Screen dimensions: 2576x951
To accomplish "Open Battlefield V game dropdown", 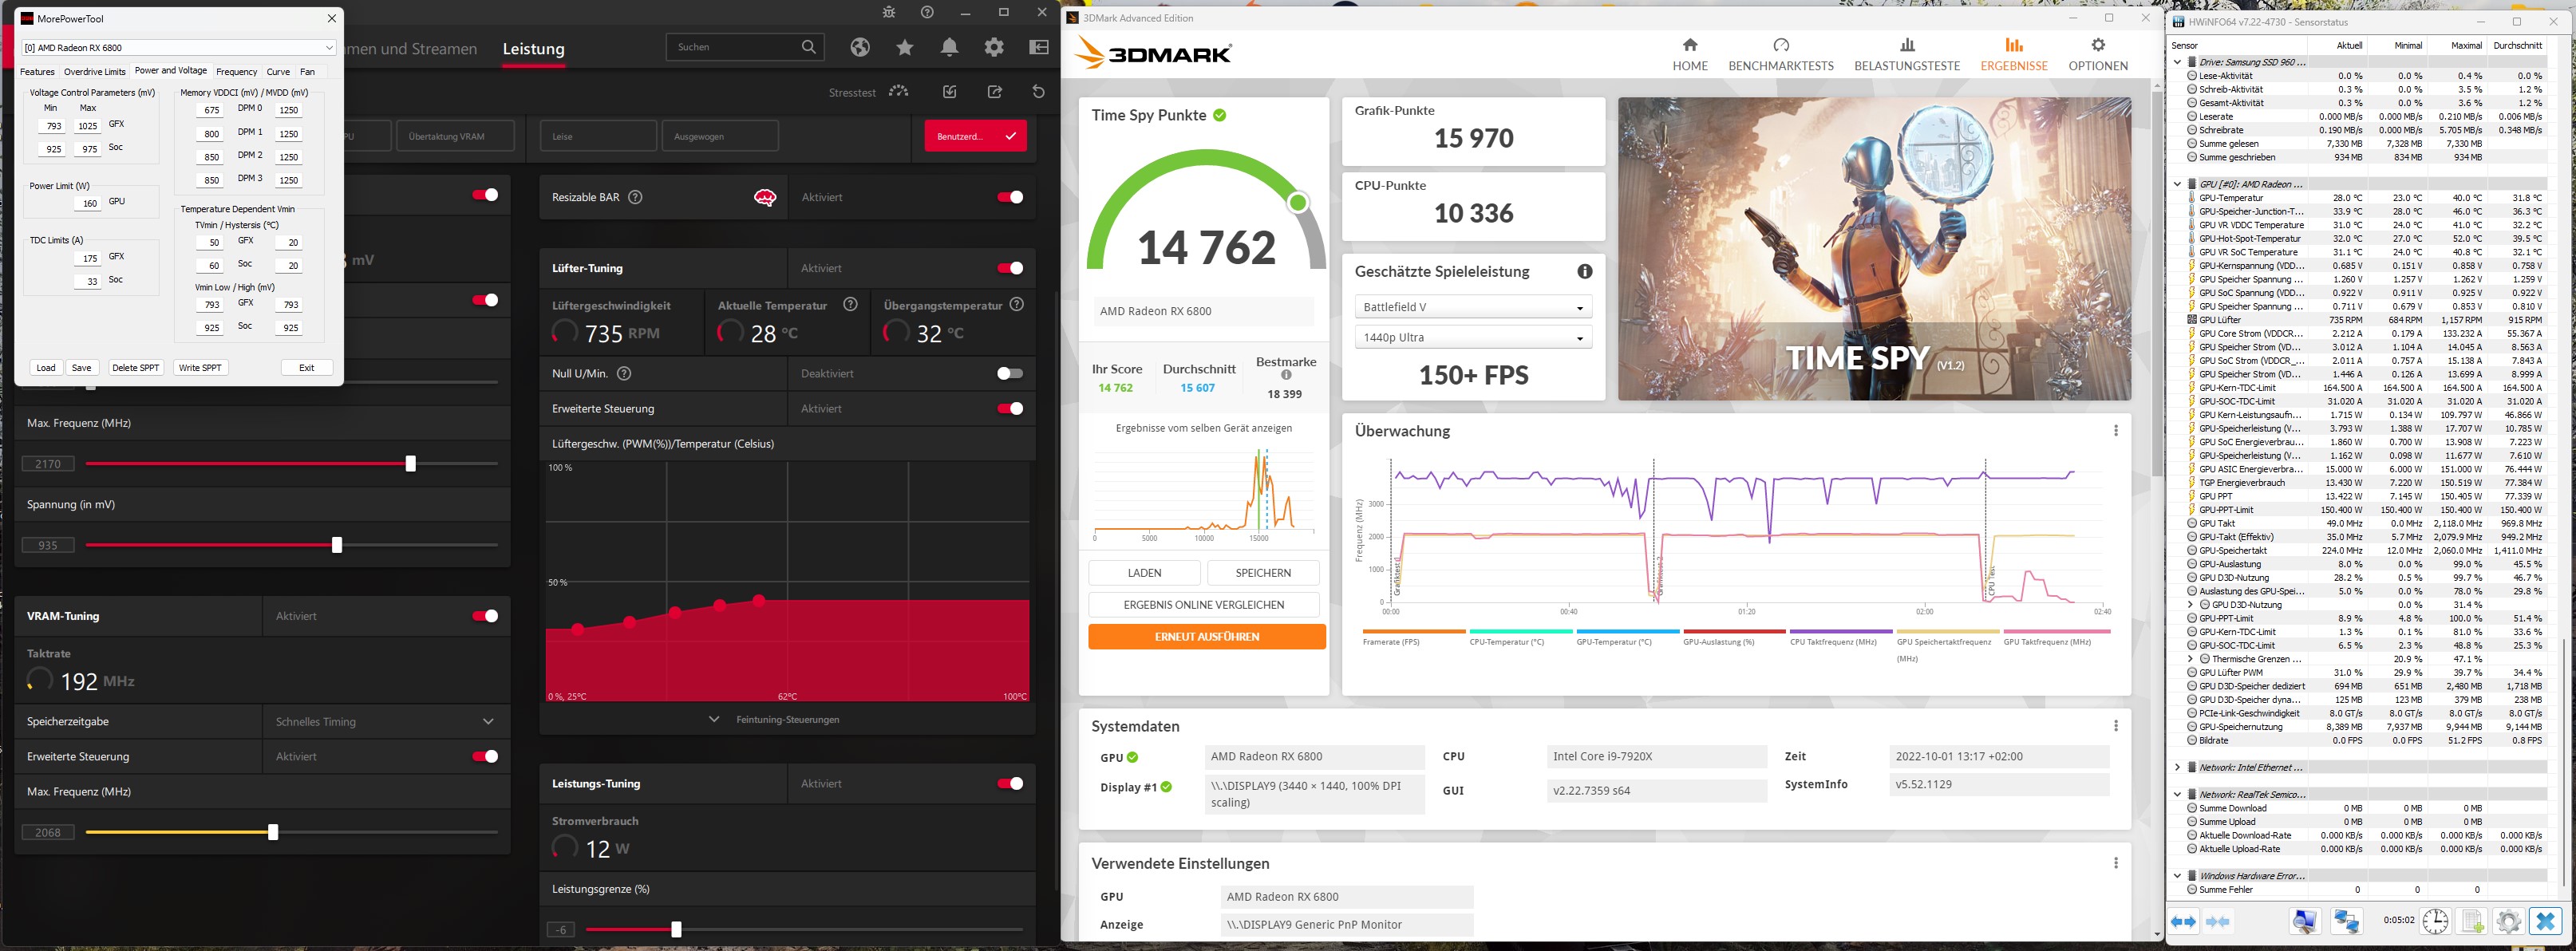I will 1472,307.
